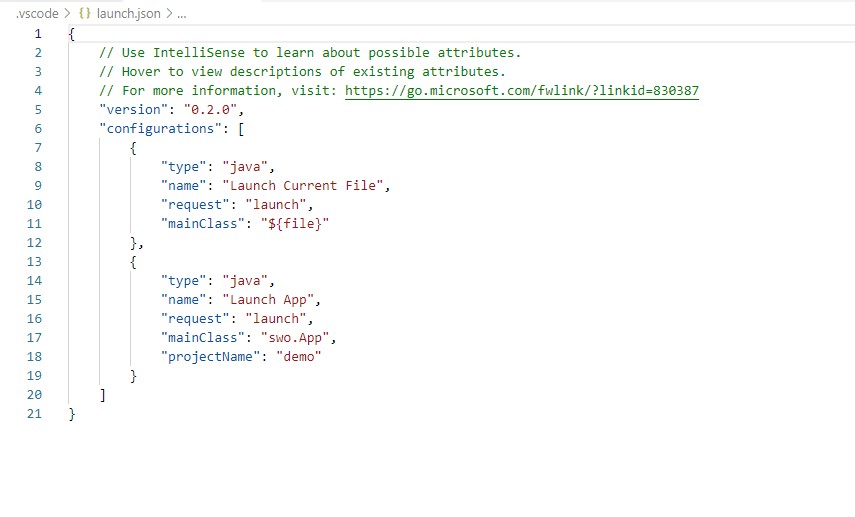Click the "${file}" mainClass value

pyautogui.click(x=294, y=223)
